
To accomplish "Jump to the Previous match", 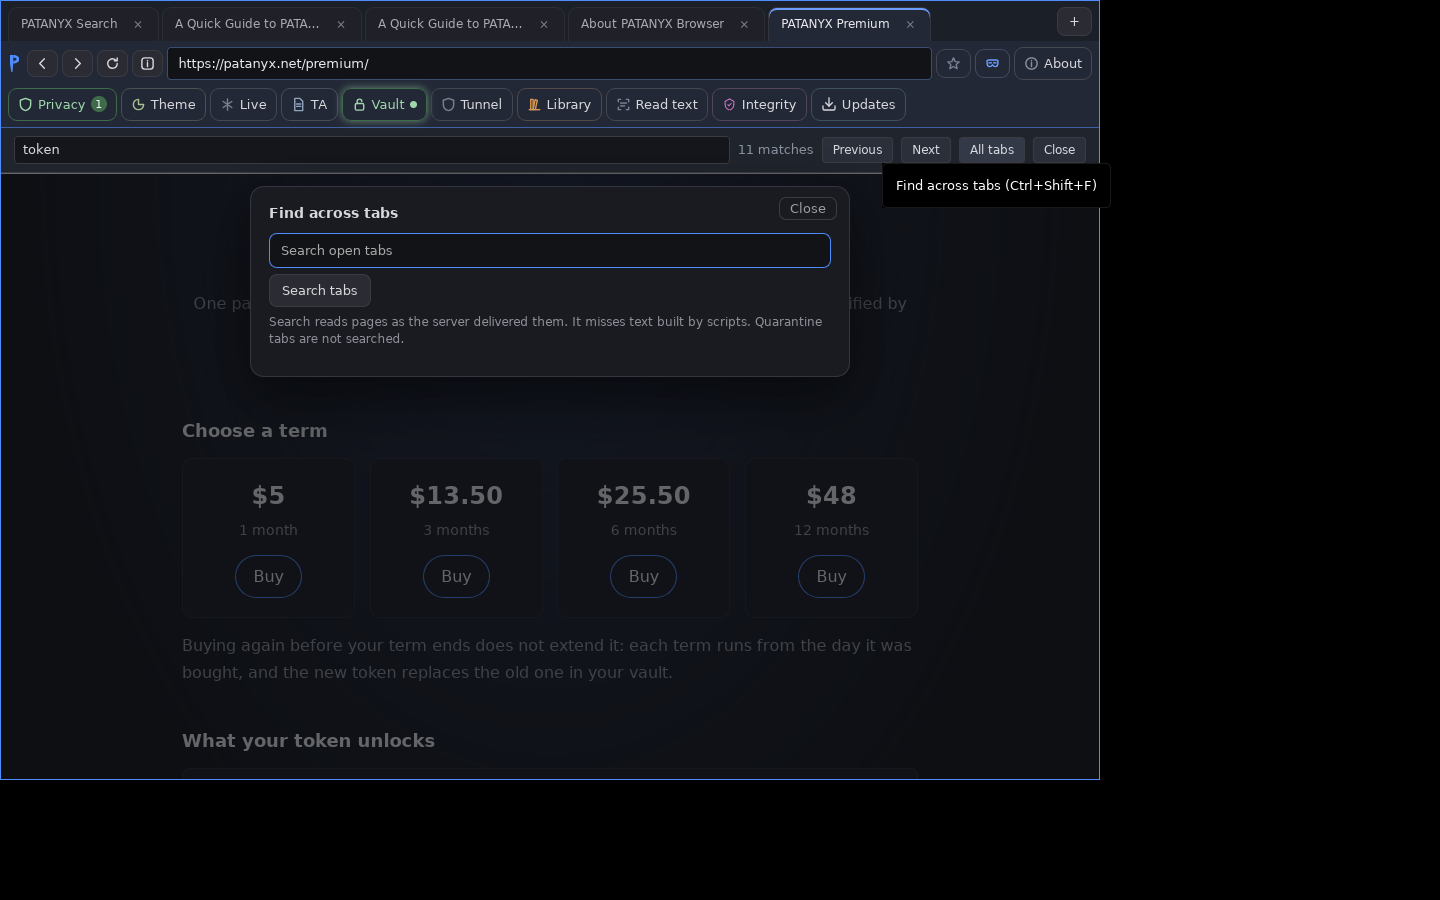I will [857, 149].
